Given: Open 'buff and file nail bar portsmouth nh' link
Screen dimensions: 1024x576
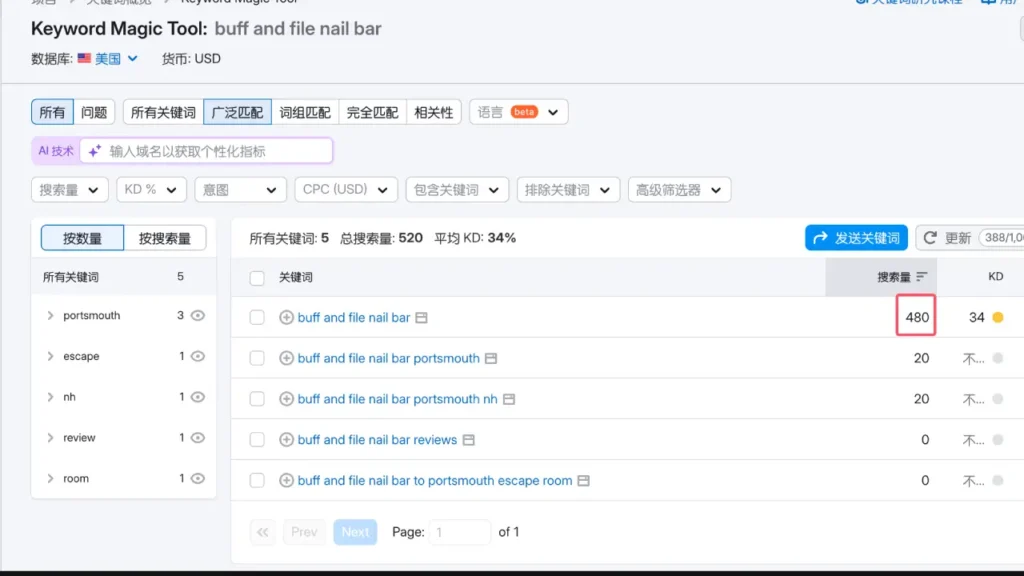Looking at the screenshot, I should (398, 399).
